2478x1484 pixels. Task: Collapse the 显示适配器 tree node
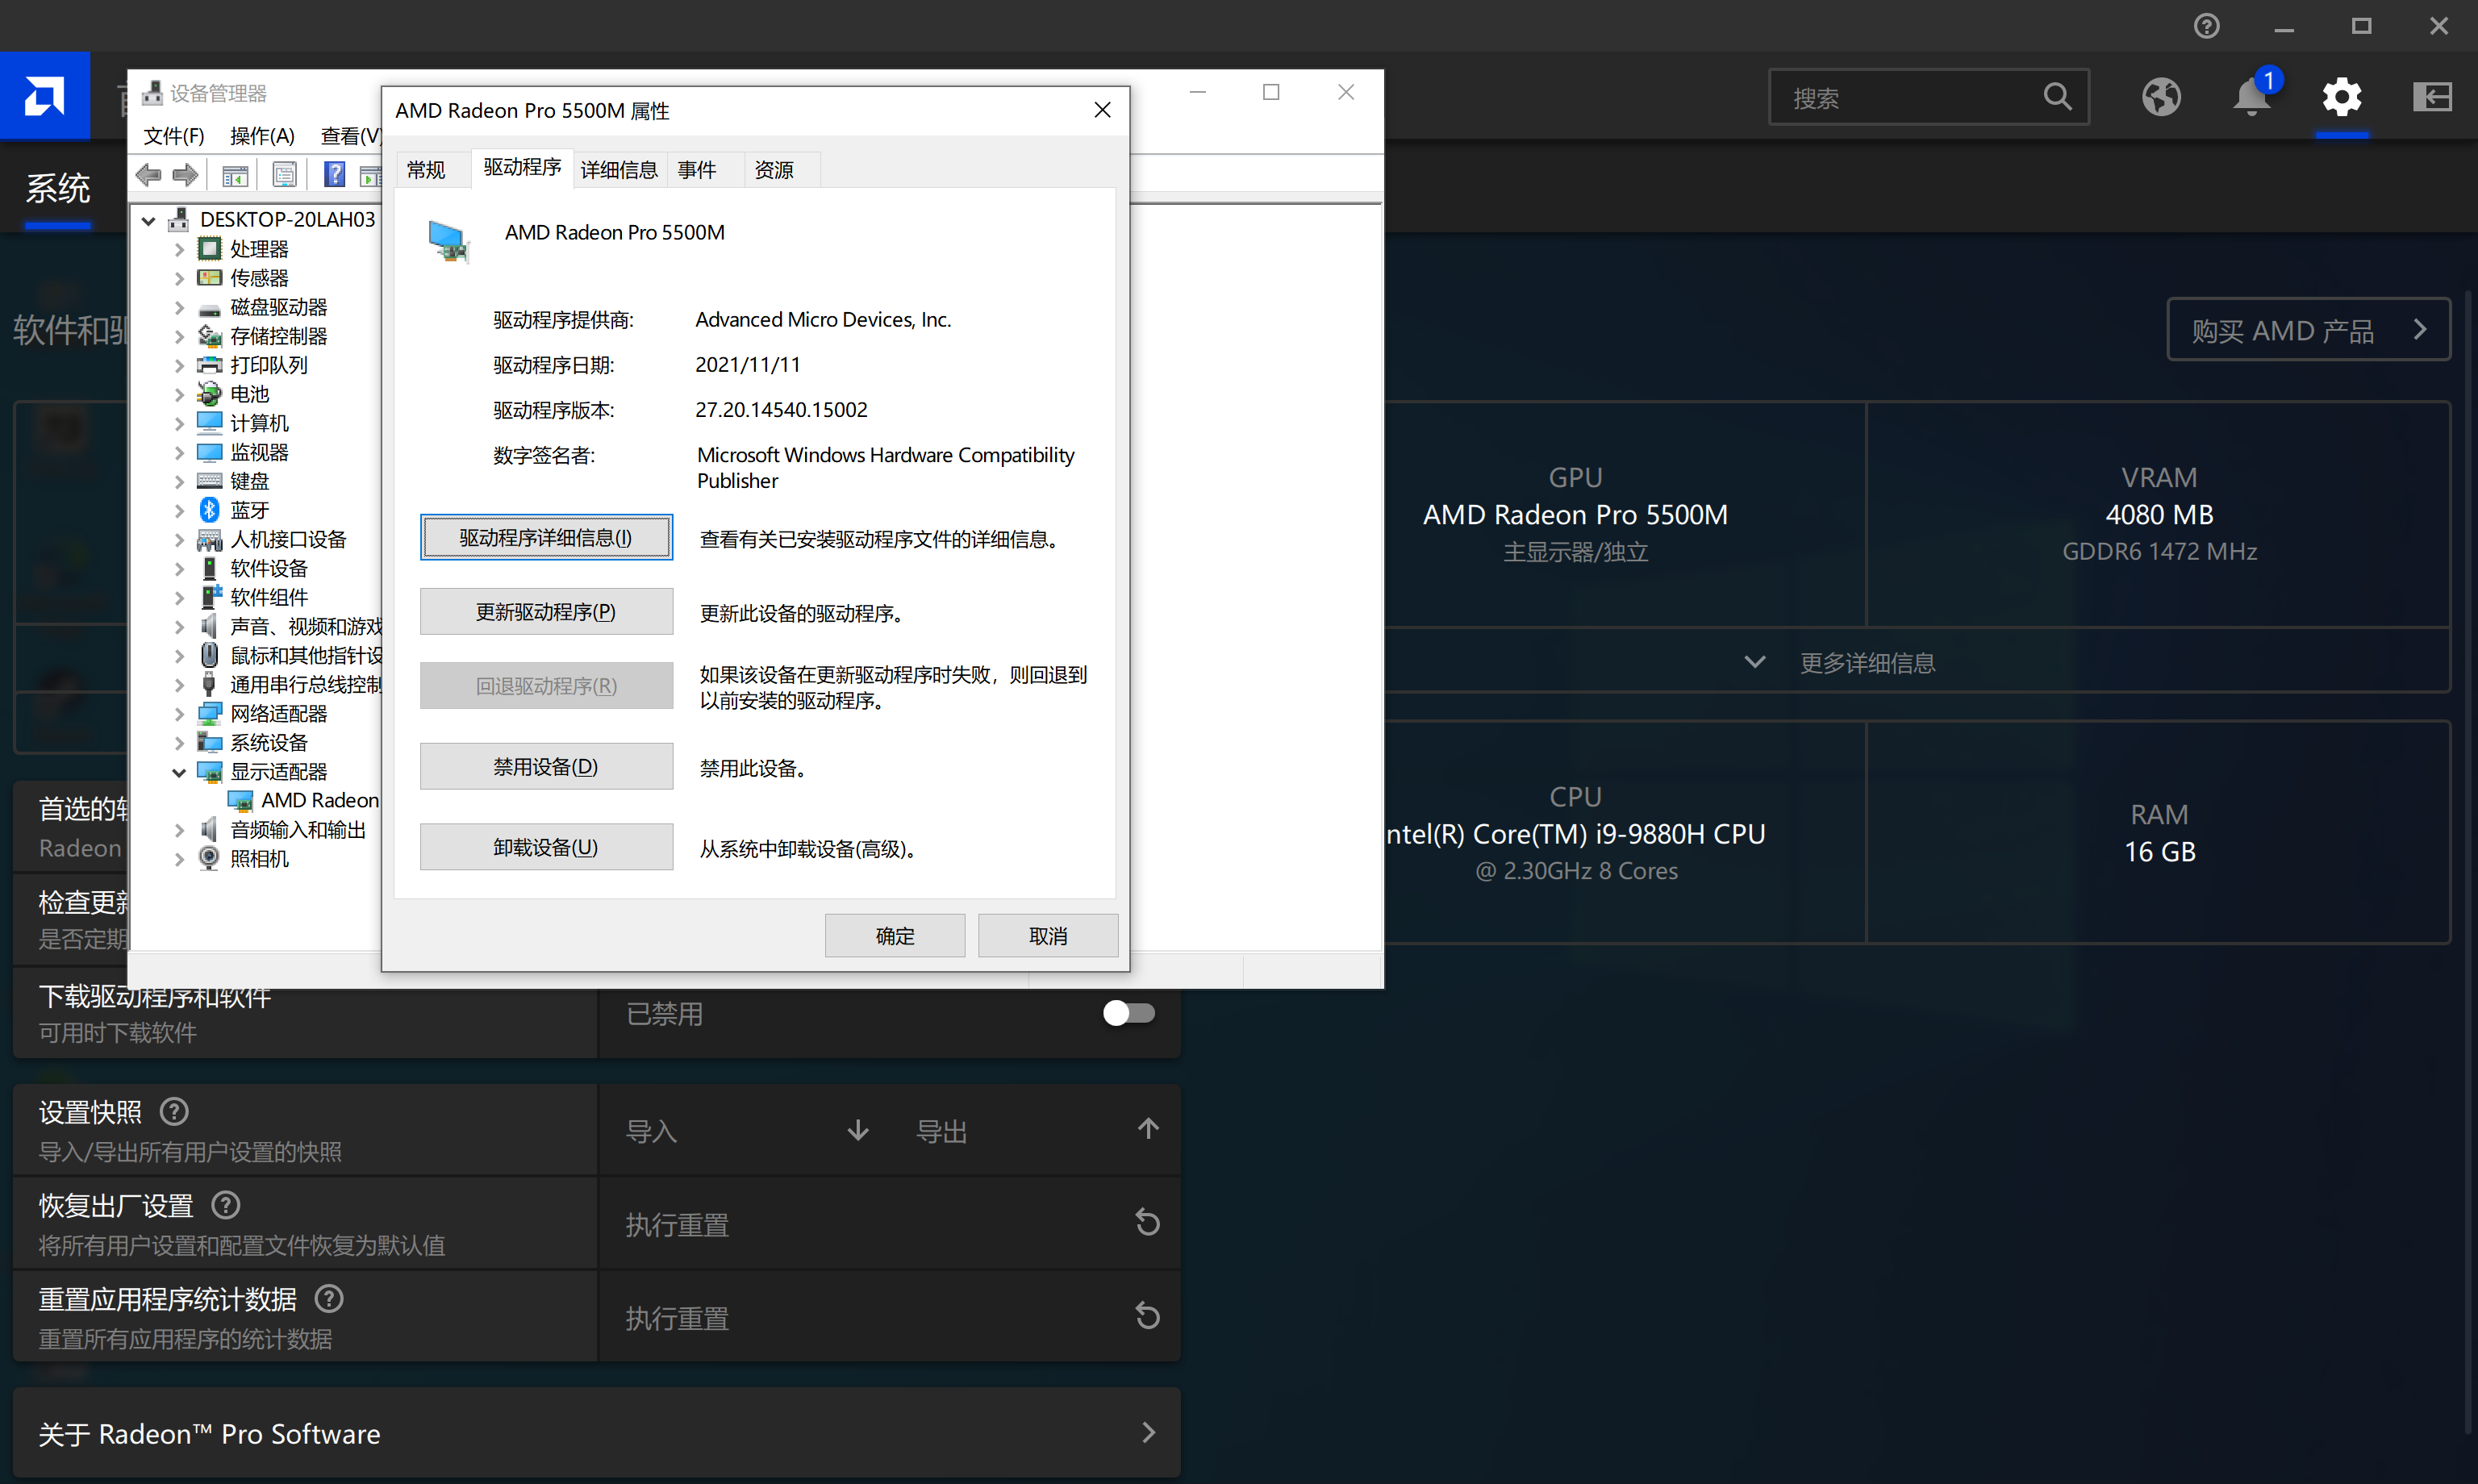(179, 772)
